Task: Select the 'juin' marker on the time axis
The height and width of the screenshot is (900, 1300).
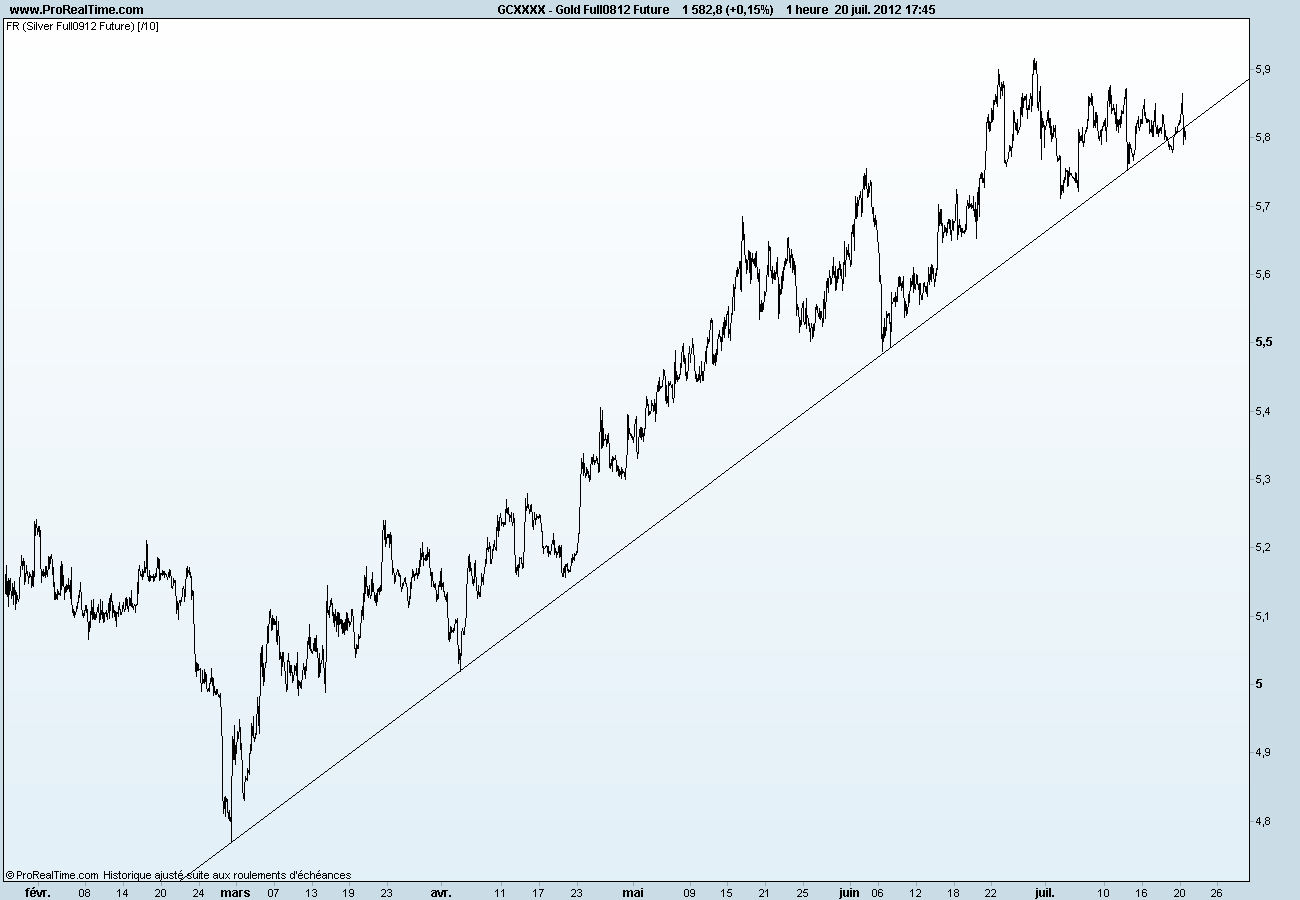Action: 849,891
